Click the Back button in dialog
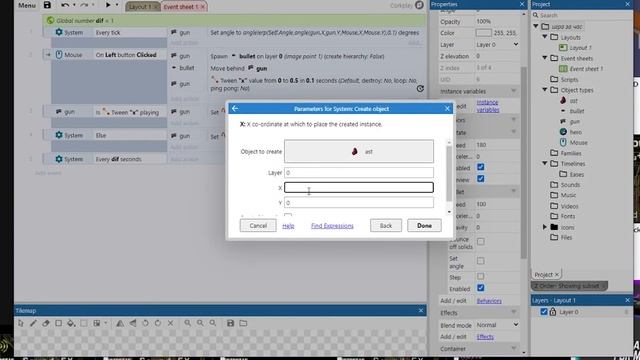The height and width of the screenshot is (360, 640). point(386,226)
